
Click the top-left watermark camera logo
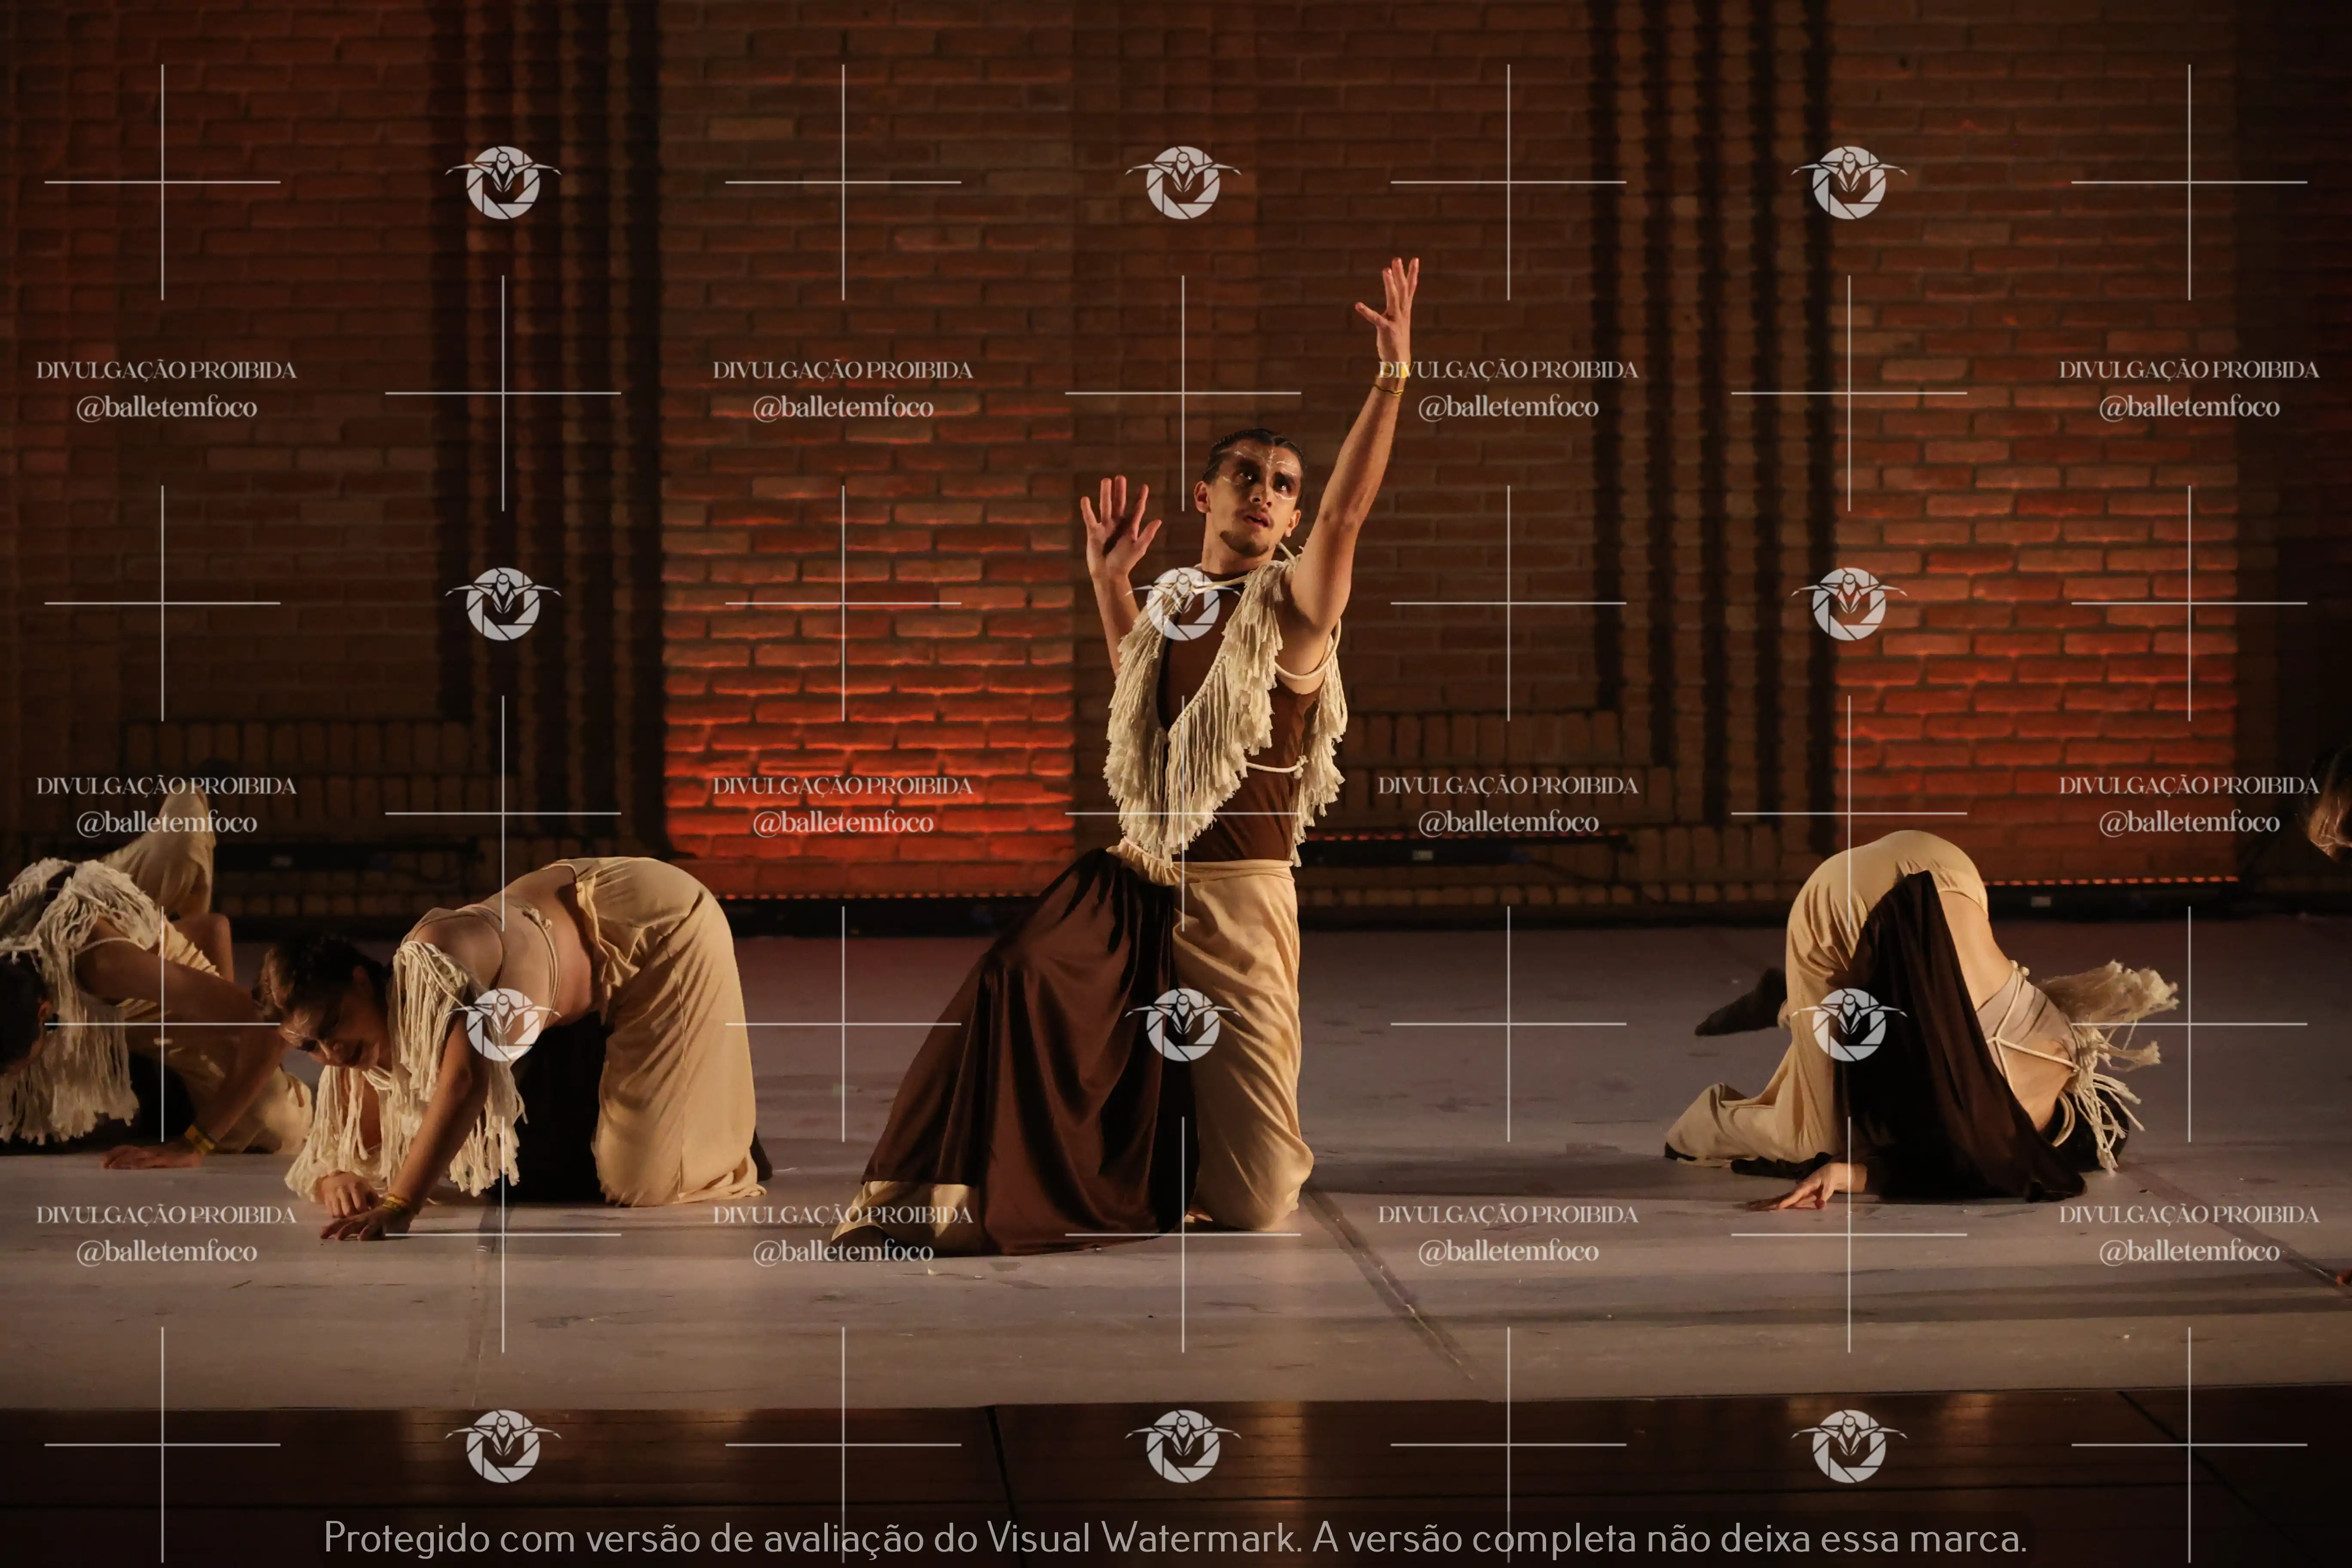point(503,182)
